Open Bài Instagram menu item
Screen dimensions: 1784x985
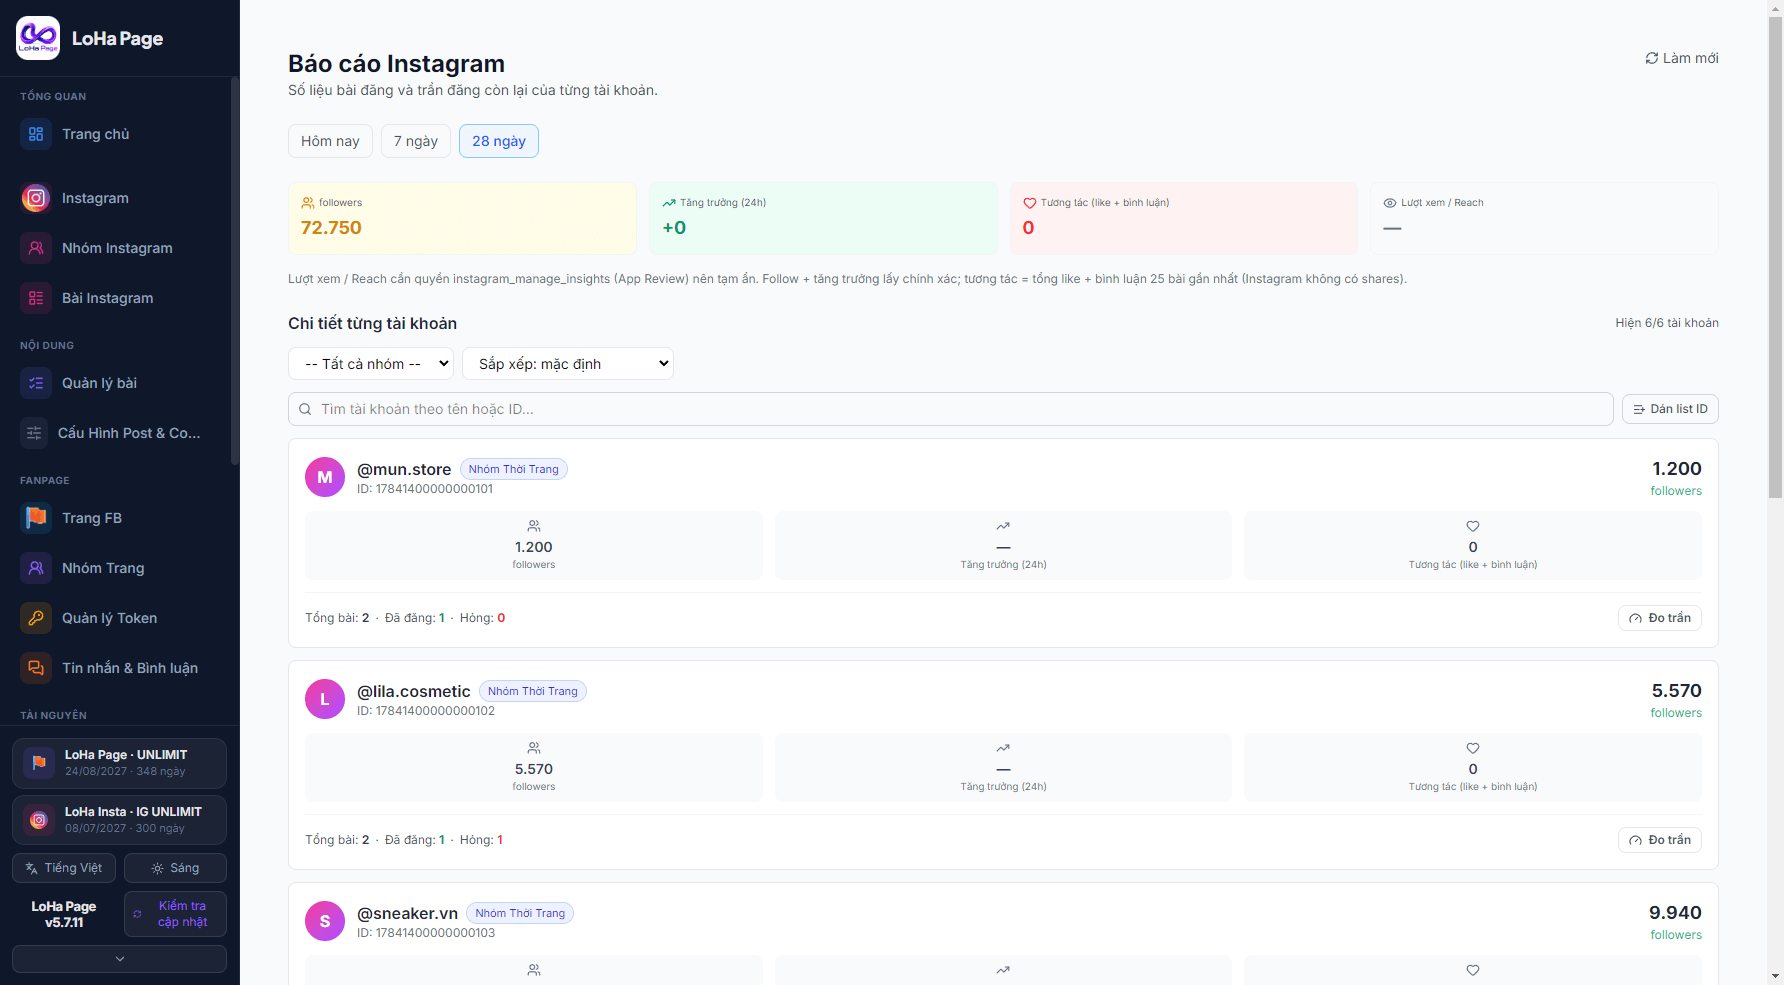pos(120,298)
